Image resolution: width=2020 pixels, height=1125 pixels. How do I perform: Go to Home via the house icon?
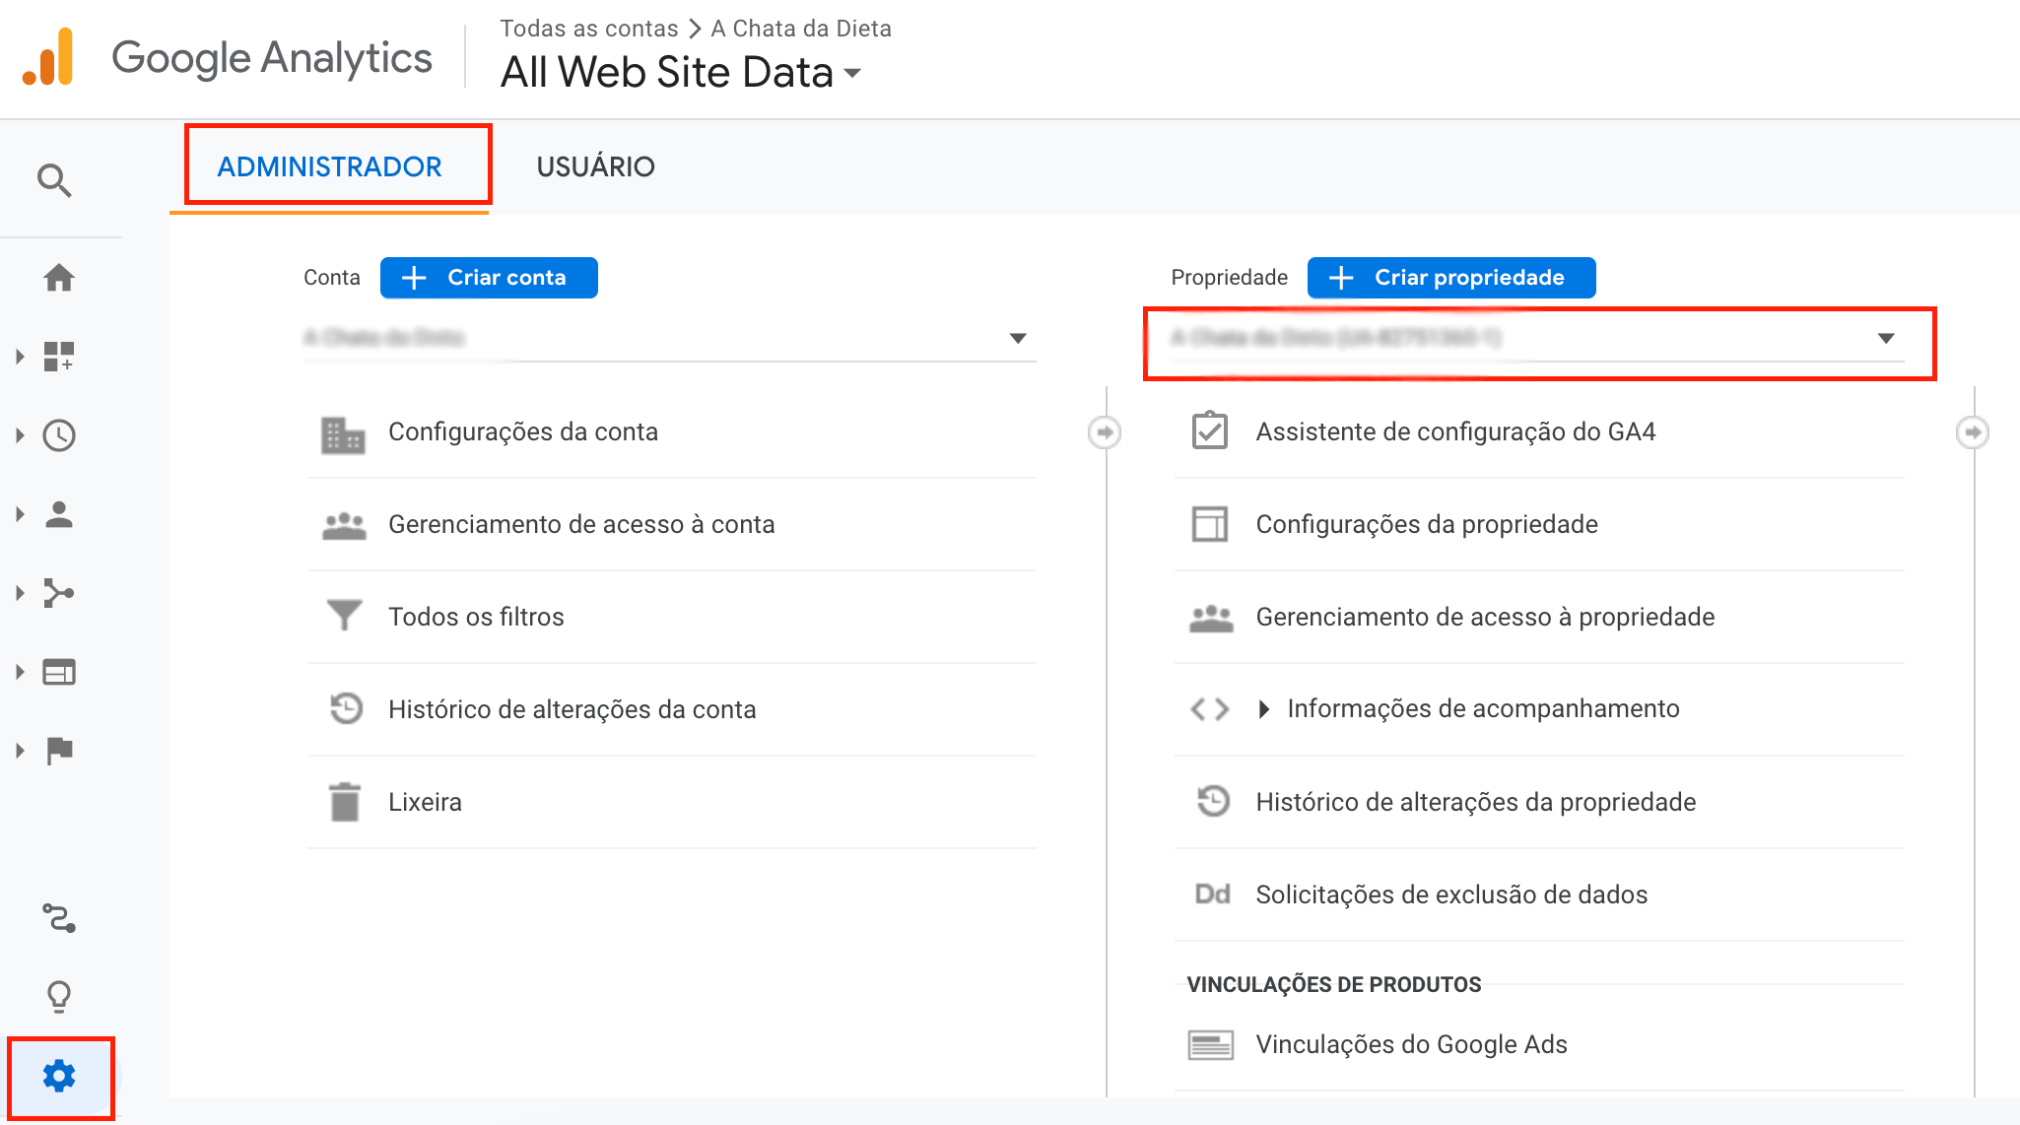pyautogui.click(x=59, y=277)
